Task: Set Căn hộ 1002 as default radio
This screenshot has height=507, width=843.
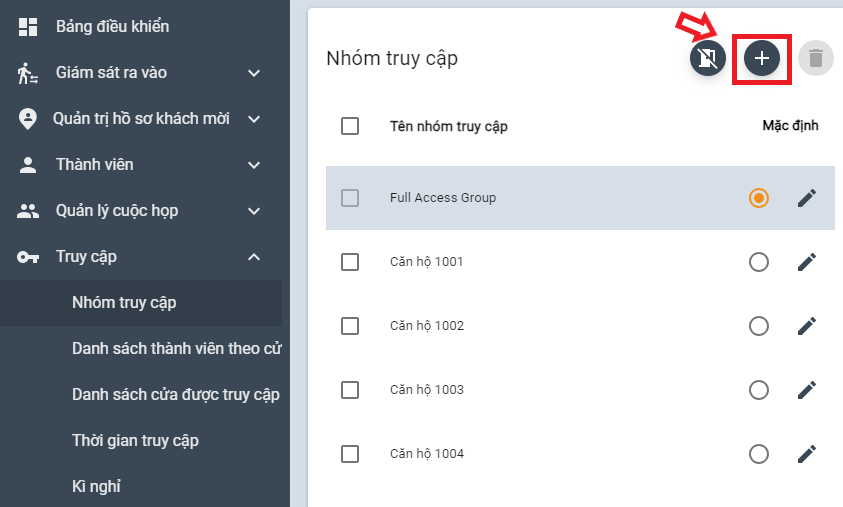Action: coord(759,326)
